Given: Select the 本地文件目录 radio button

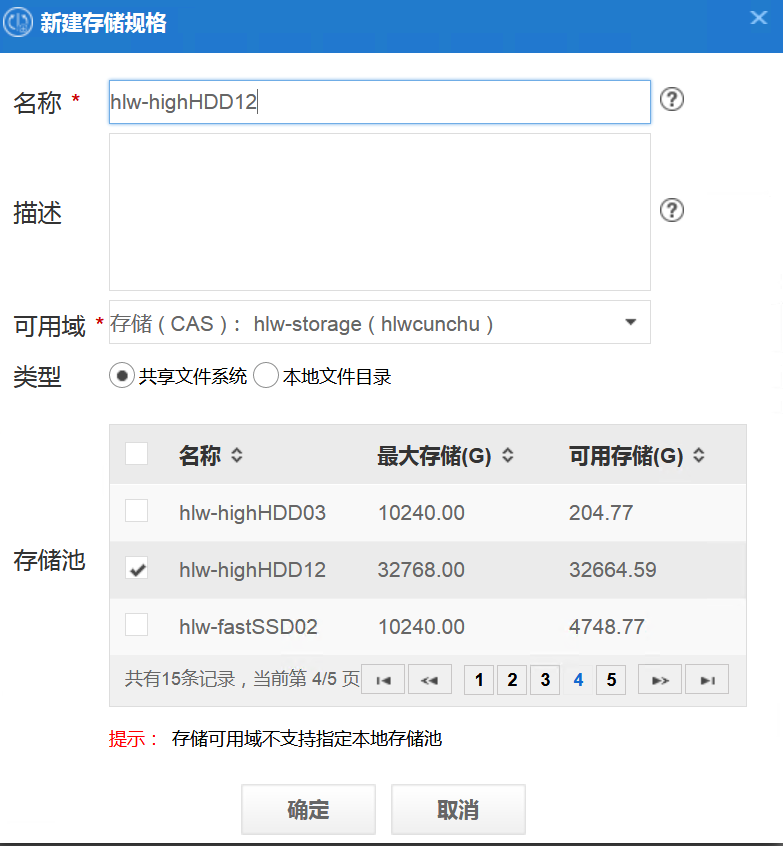Looking at the screenshot, I should [266, 376].
